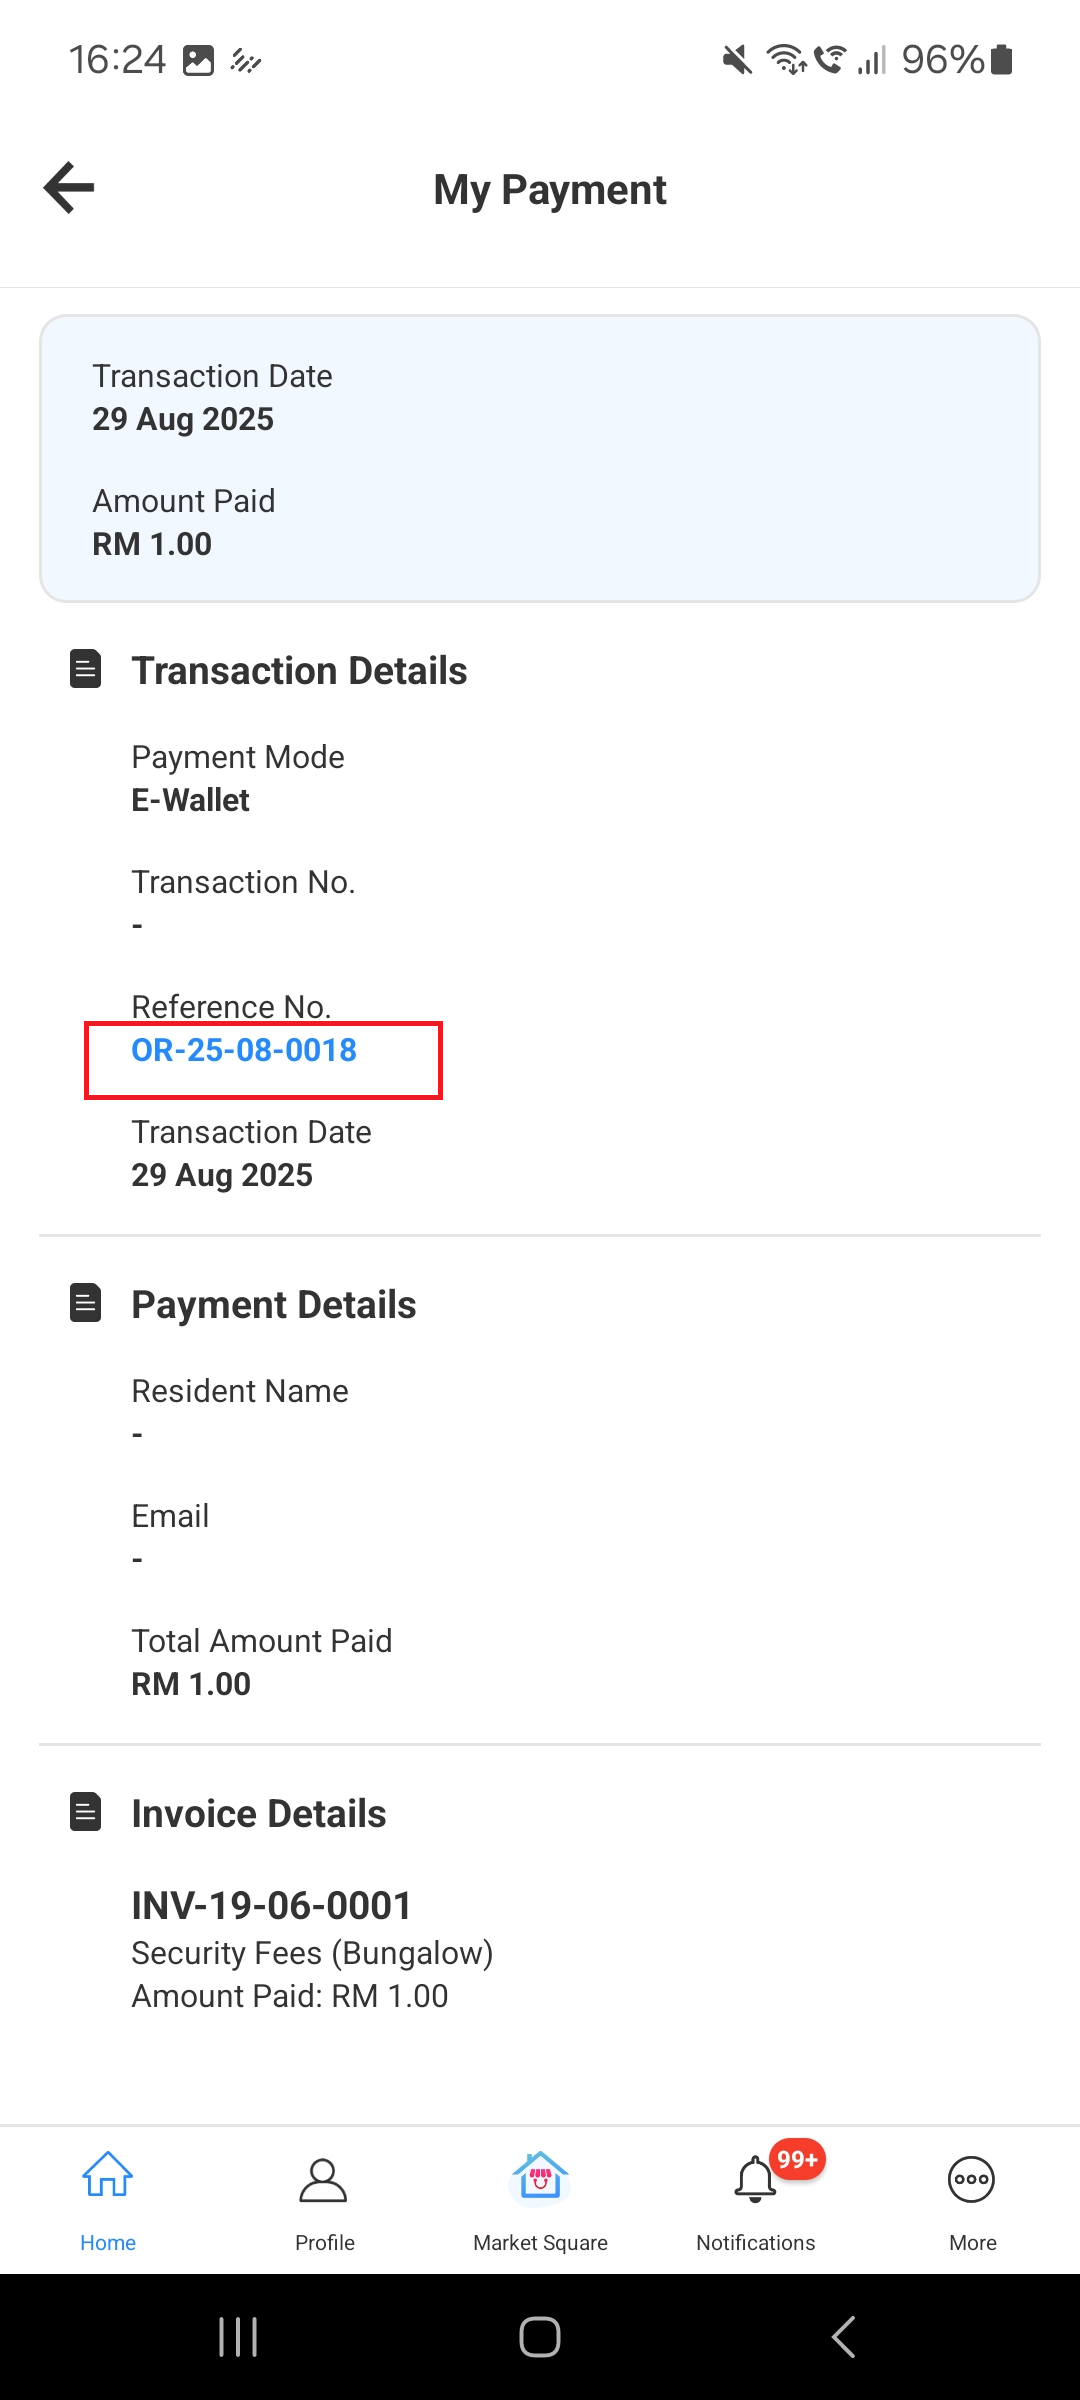Tap the transaction summary card
The image size is (1080, 2400).
click(x=540, y=459)
